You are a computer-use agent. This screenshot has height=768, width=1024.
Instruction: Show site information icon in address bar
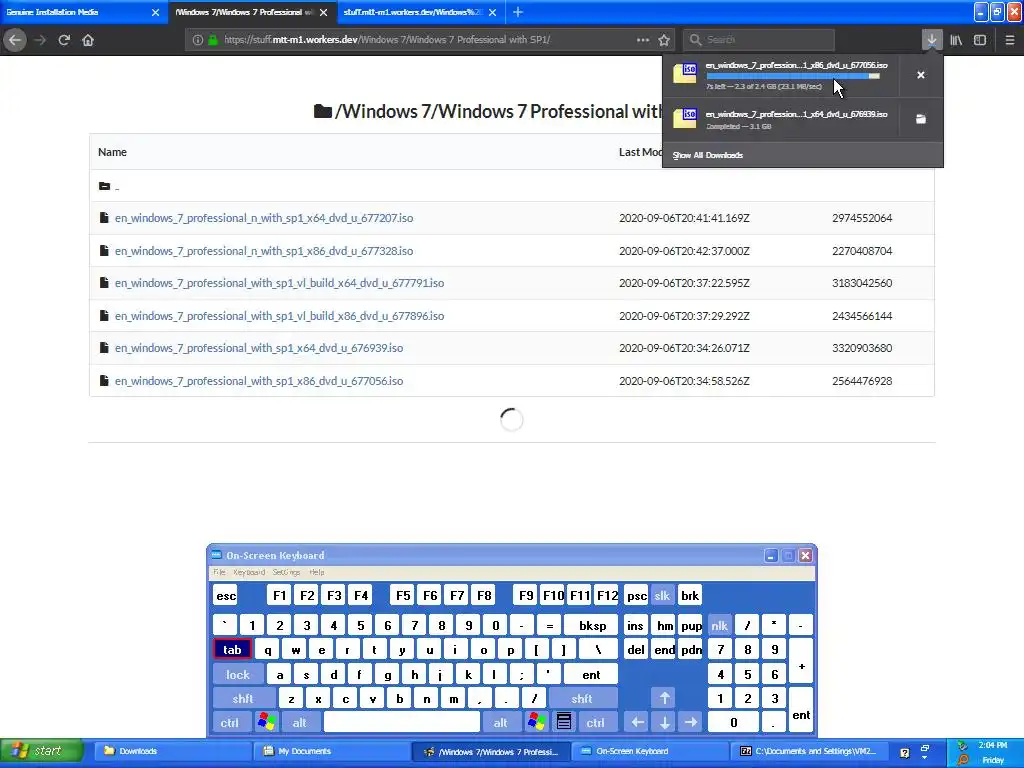coord(197,40)
